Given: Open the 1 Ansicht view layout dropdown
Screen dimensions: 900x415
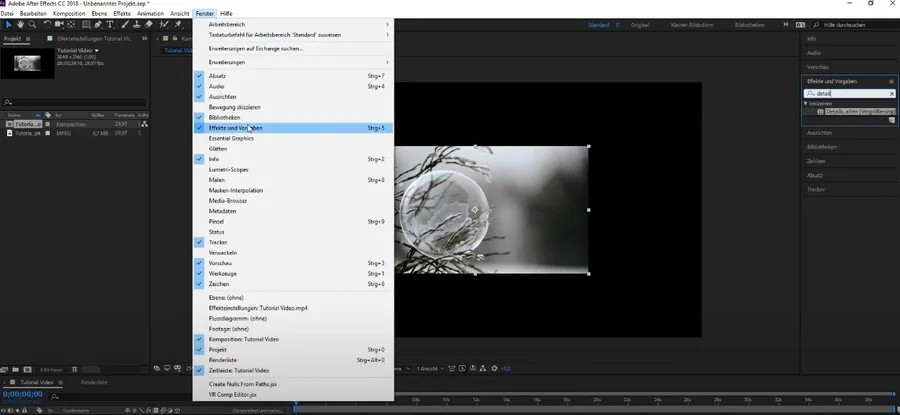Looking at the screenshot, I should [429, 369].
